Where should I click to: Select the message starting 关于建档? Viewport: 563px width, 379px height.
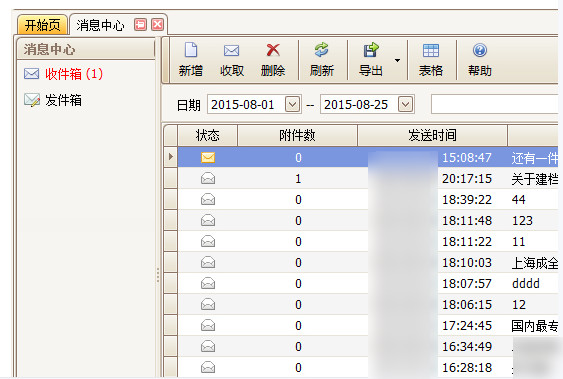535,179
